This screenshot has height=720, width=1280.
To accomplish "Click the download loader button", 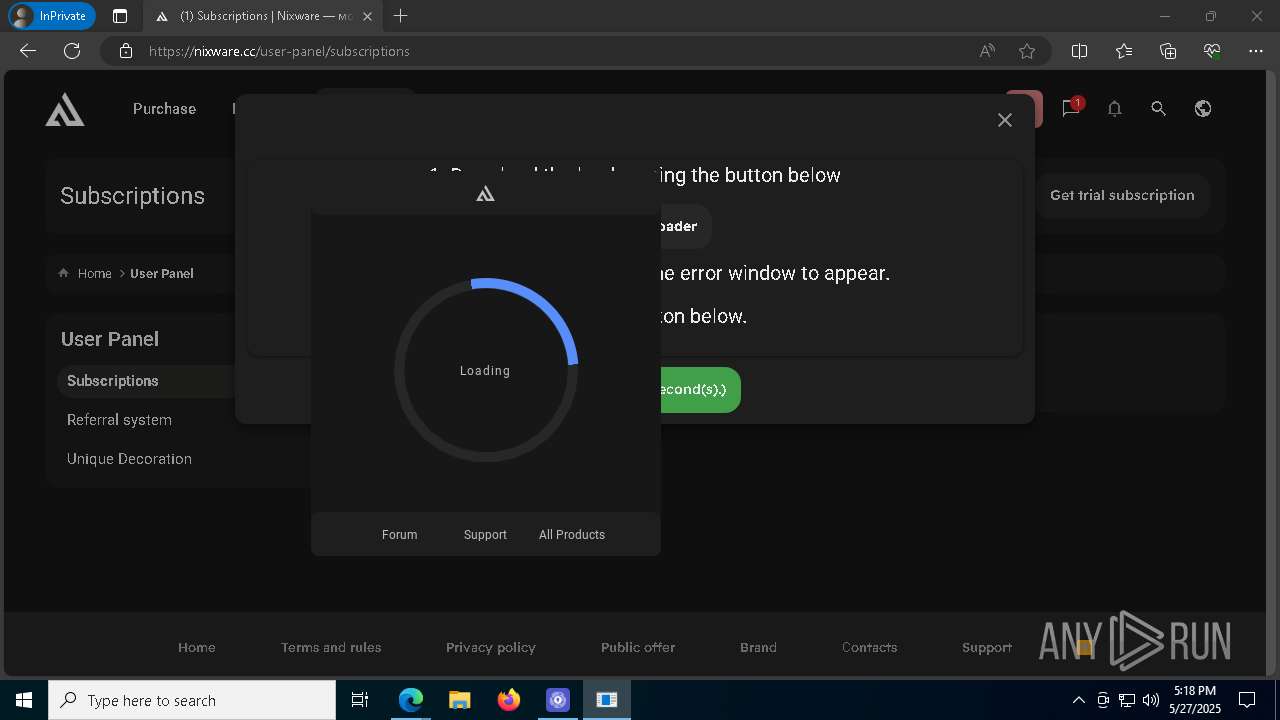I will (685, 226).
